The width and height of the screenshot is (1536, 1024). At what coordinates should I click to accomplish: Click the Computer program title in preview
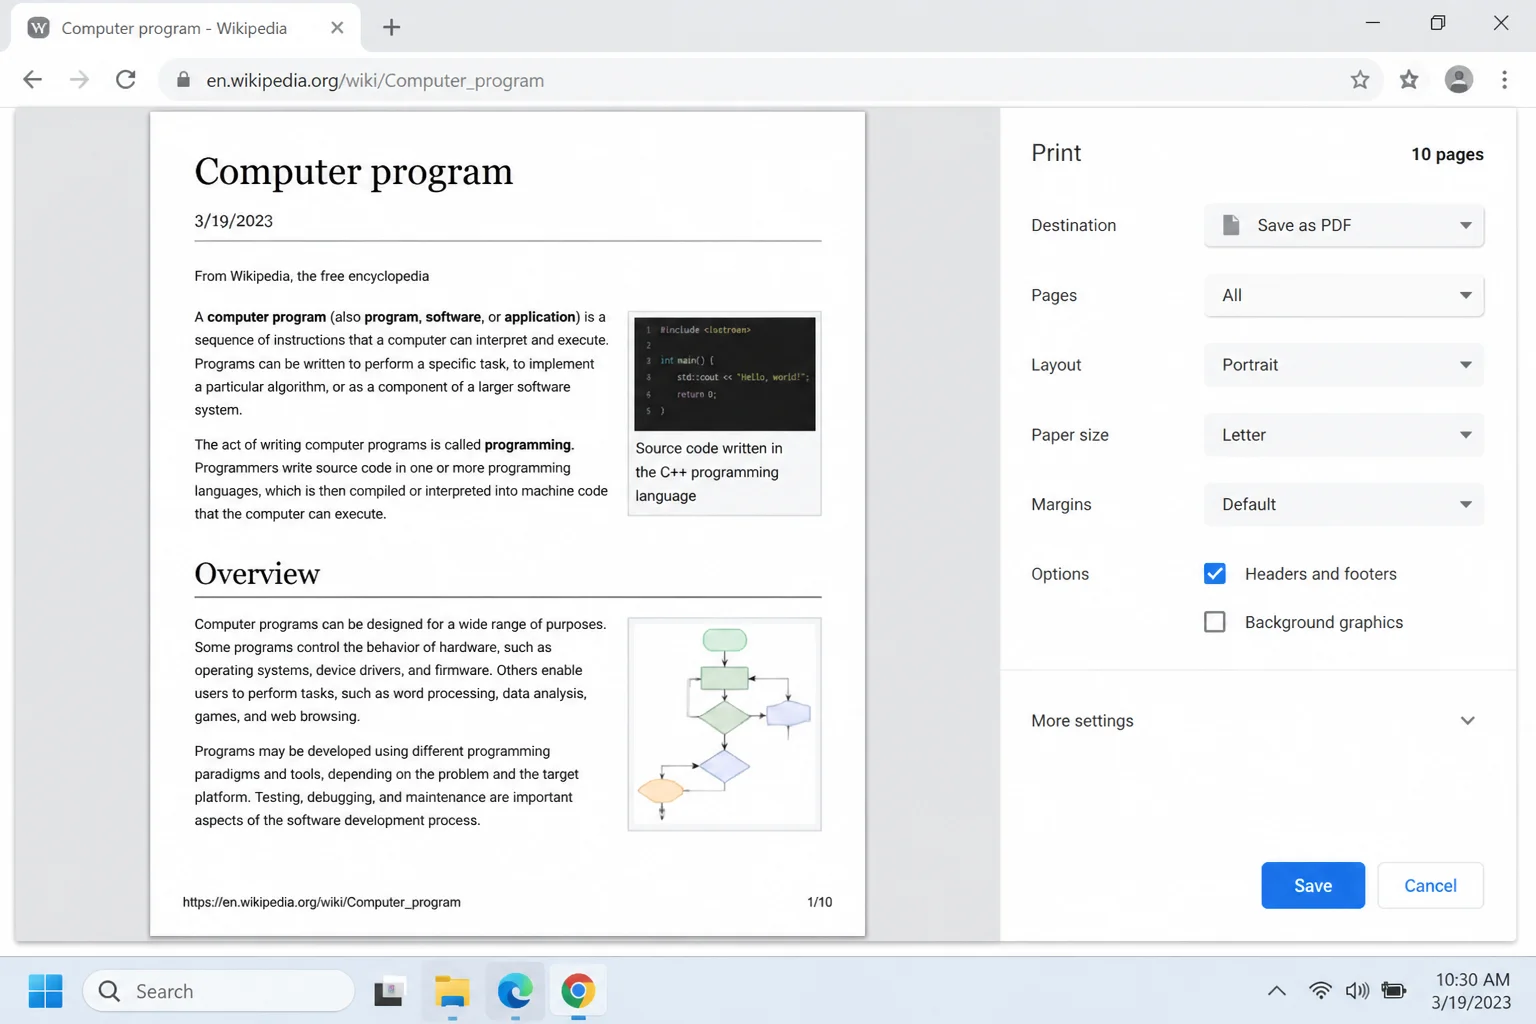353,172
